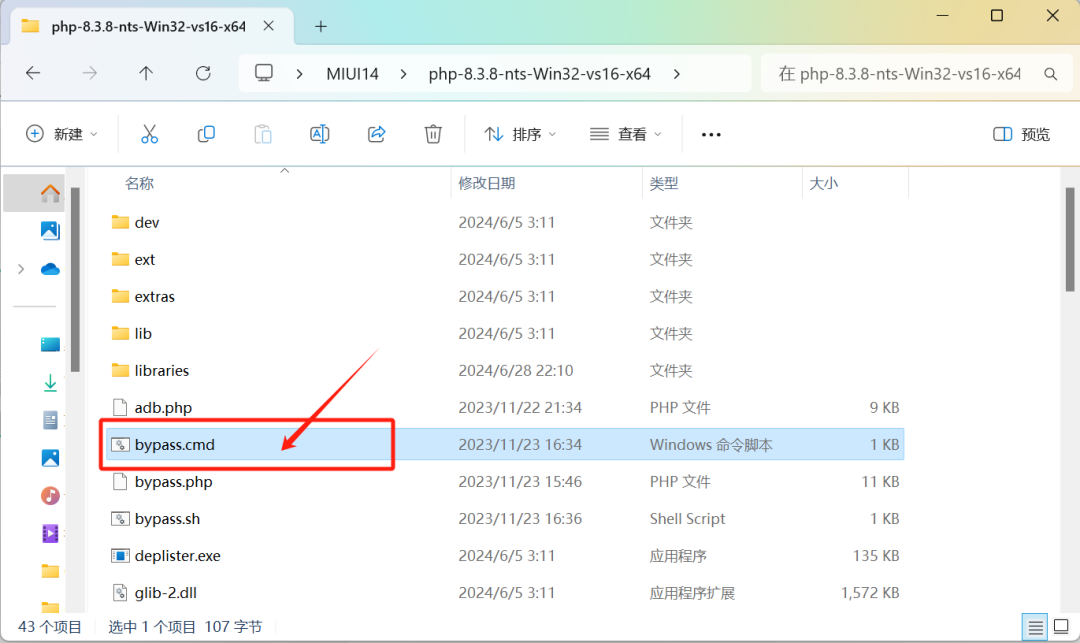Click the MIUI14 breadcrumb

coord(353,74)
